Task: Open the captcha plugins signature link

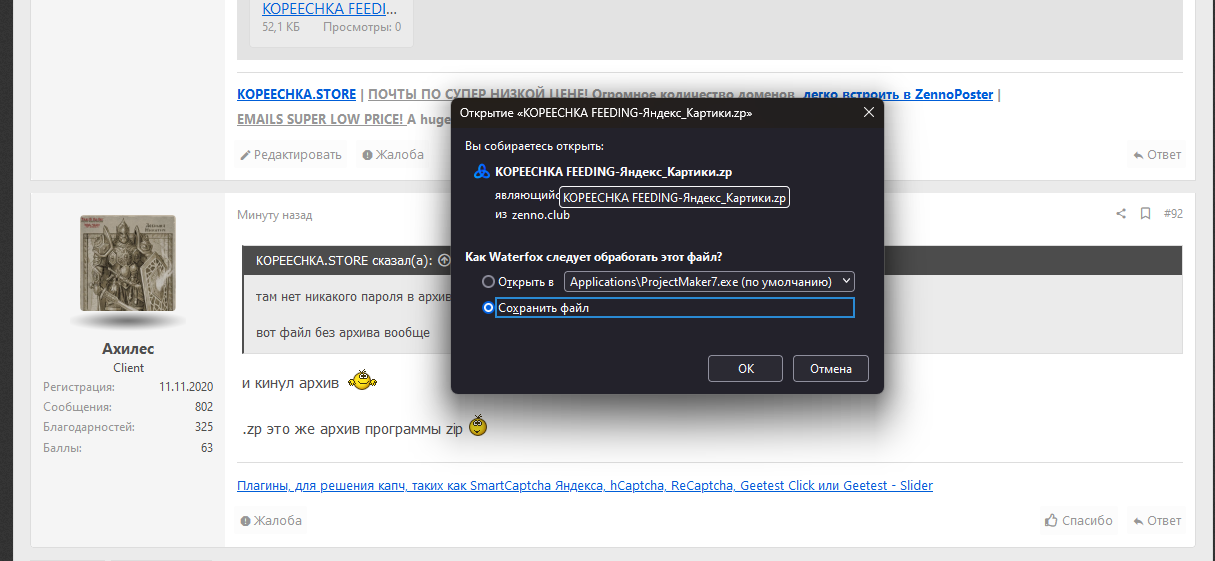Action: (585, 486)
